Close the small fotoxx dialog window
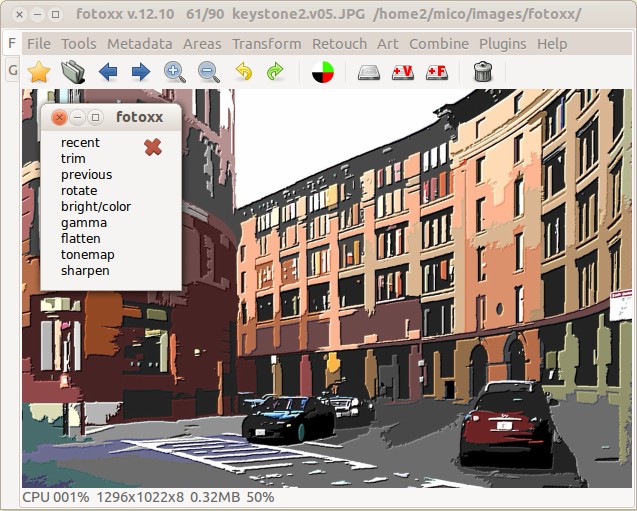637x511 pixels. pos(59,118)
